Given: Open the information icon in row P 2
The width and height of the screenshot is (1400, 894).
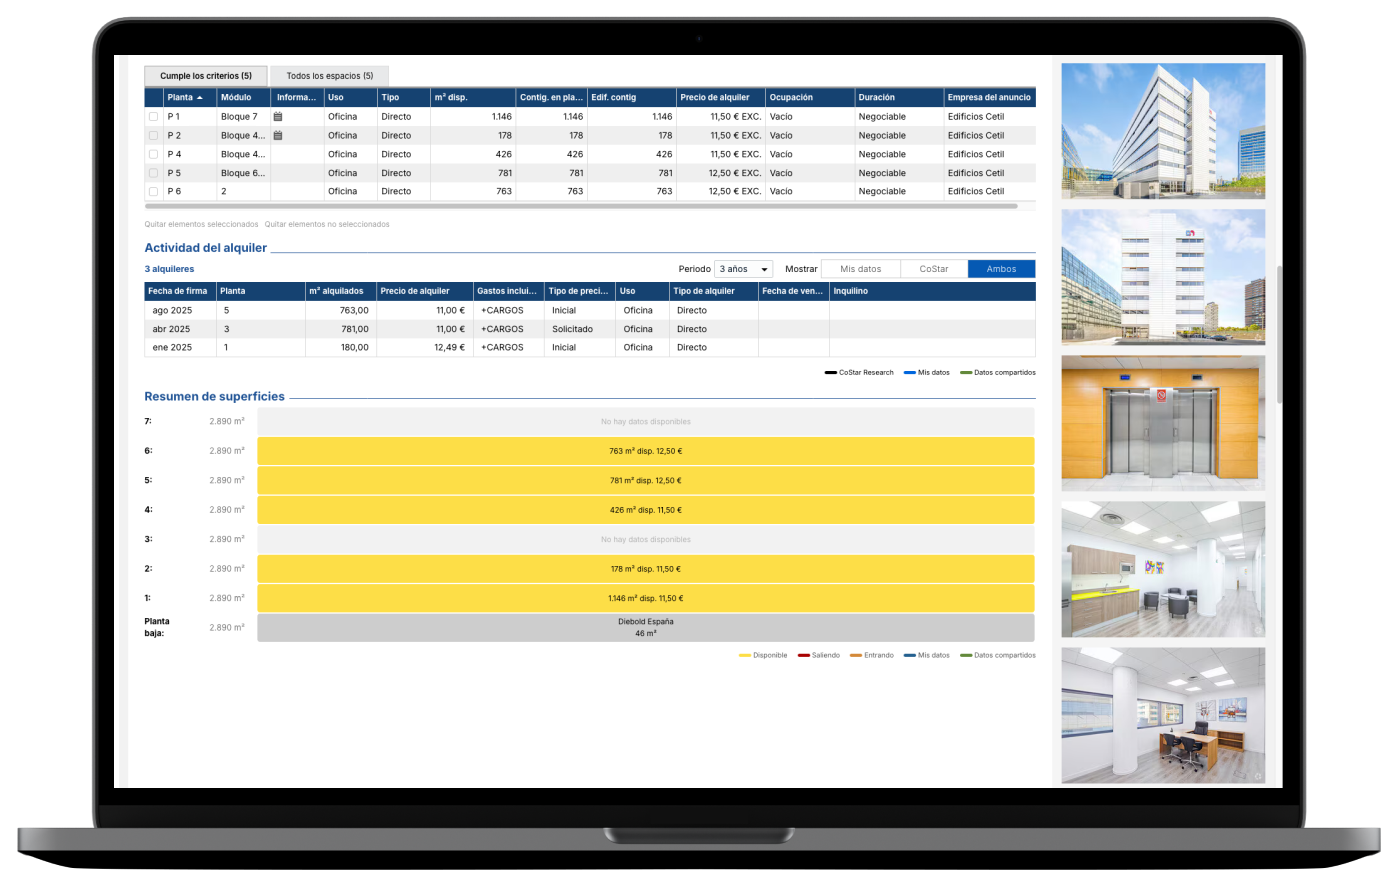Looking at the screenshot, I should (x=278, y=136).
